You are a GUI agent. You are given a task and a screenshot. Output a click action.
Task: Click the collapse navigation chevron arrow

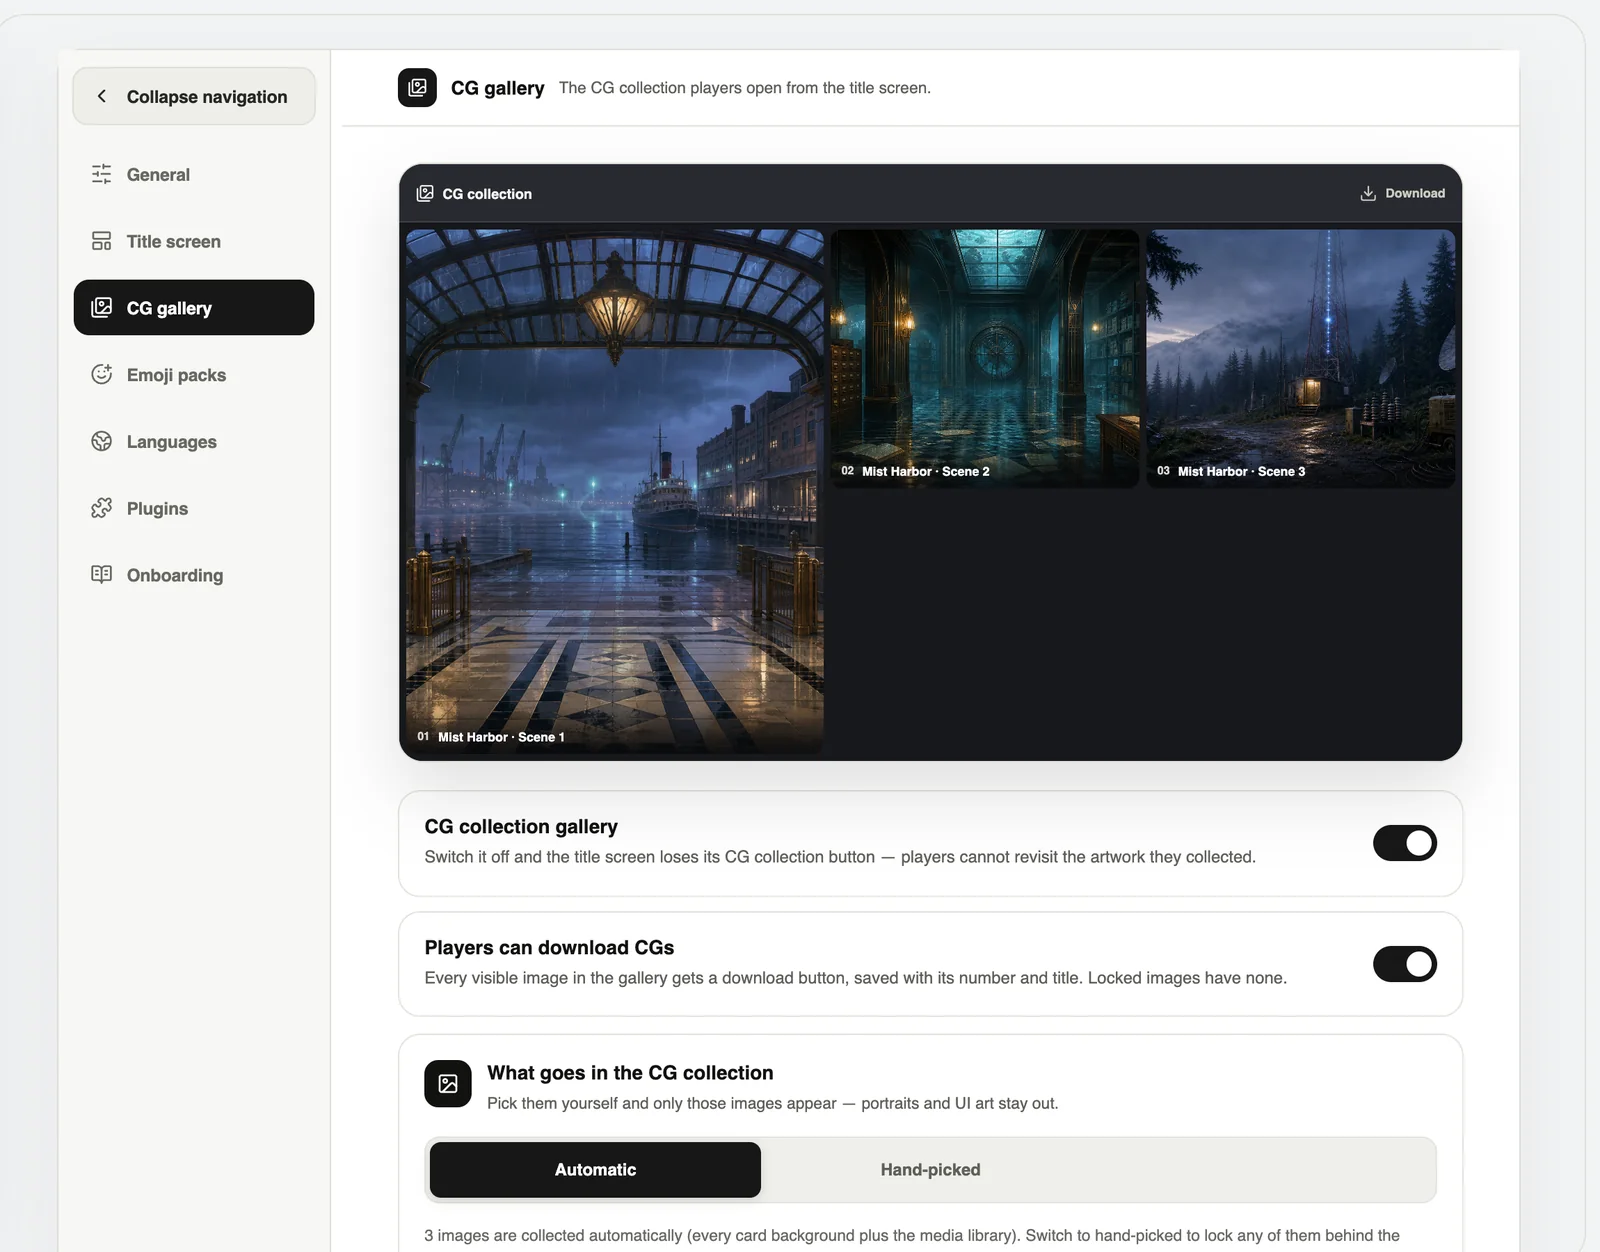coord(101,96)
